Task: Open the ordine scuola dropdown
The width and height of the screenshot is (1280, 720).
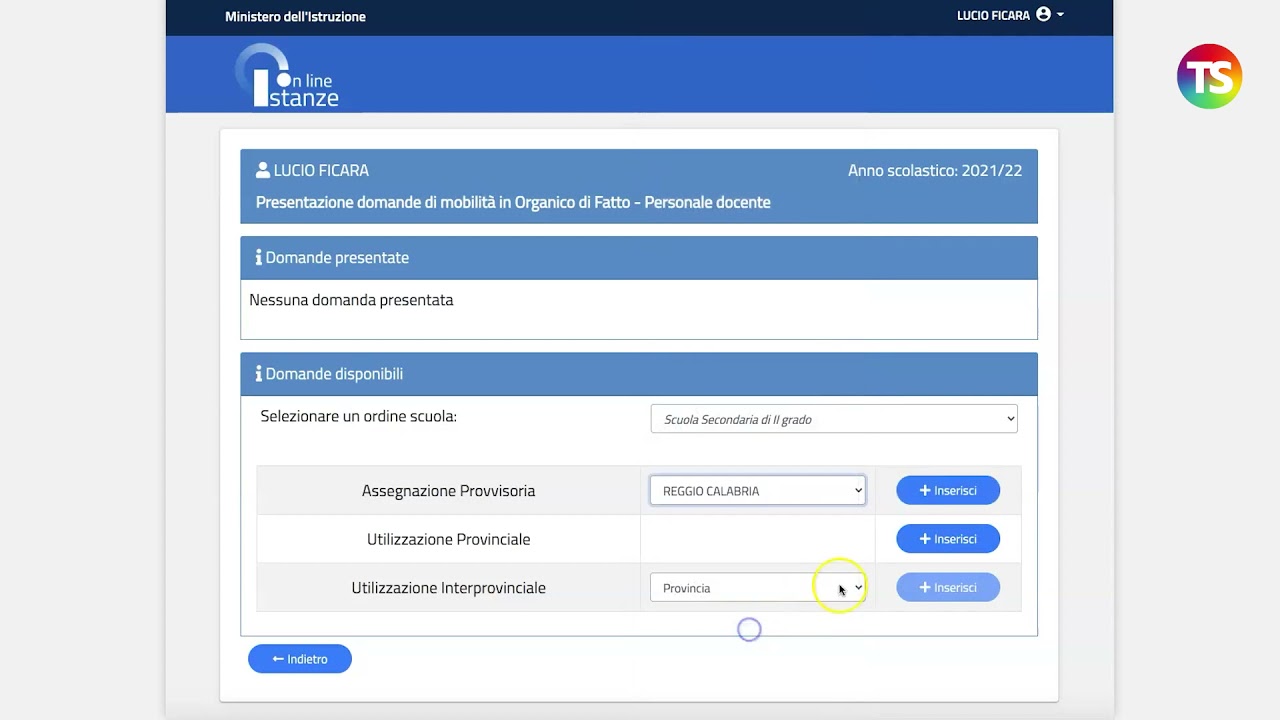Action: [x=833, y=419]
